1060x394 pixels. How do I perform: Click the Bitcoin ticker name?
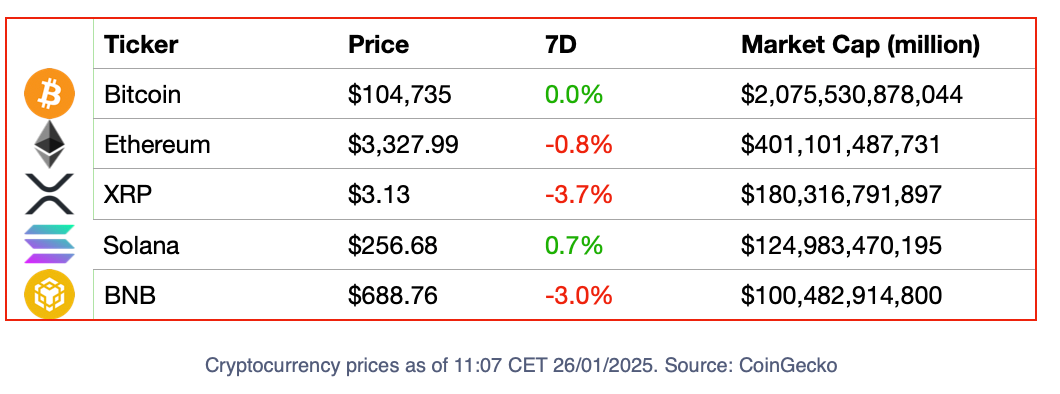pos(143,95)
